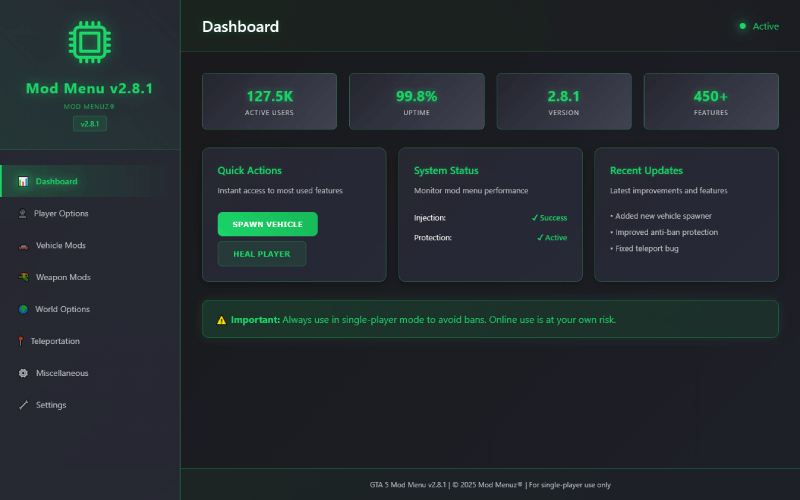
Task: Click the v2.8.1 version badge
Action: [89, 124]
